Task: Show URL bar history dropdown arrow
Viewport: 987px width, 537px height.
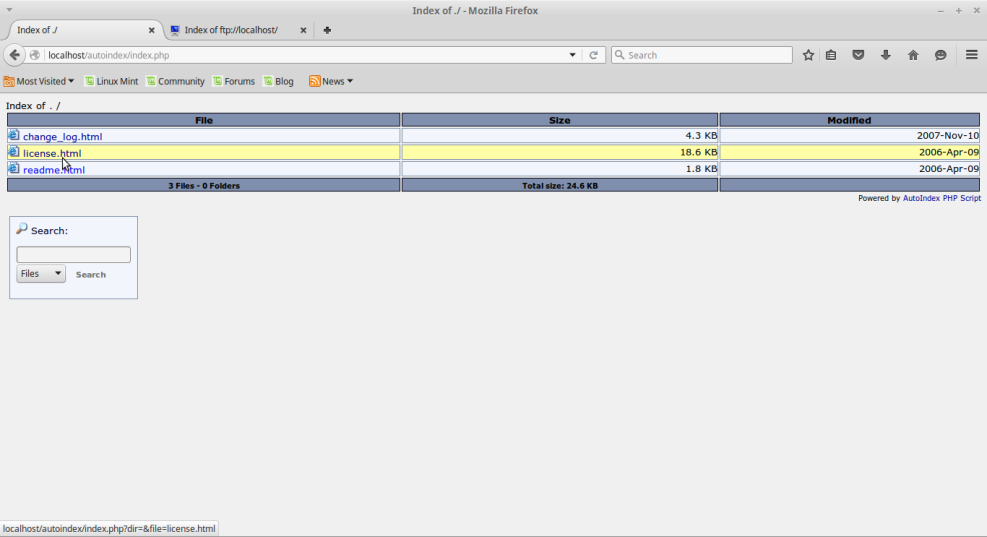Action: pyautogui.click(x=573, y=55)
